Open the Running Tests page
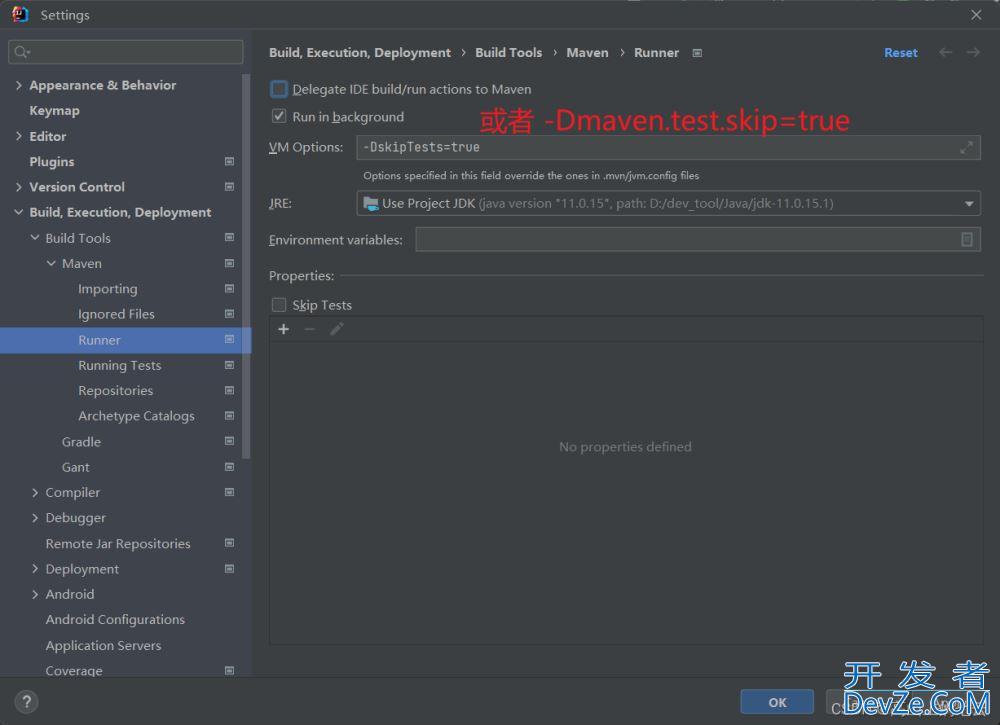This screenshot has height=725, width=1000. click(119, 365)
